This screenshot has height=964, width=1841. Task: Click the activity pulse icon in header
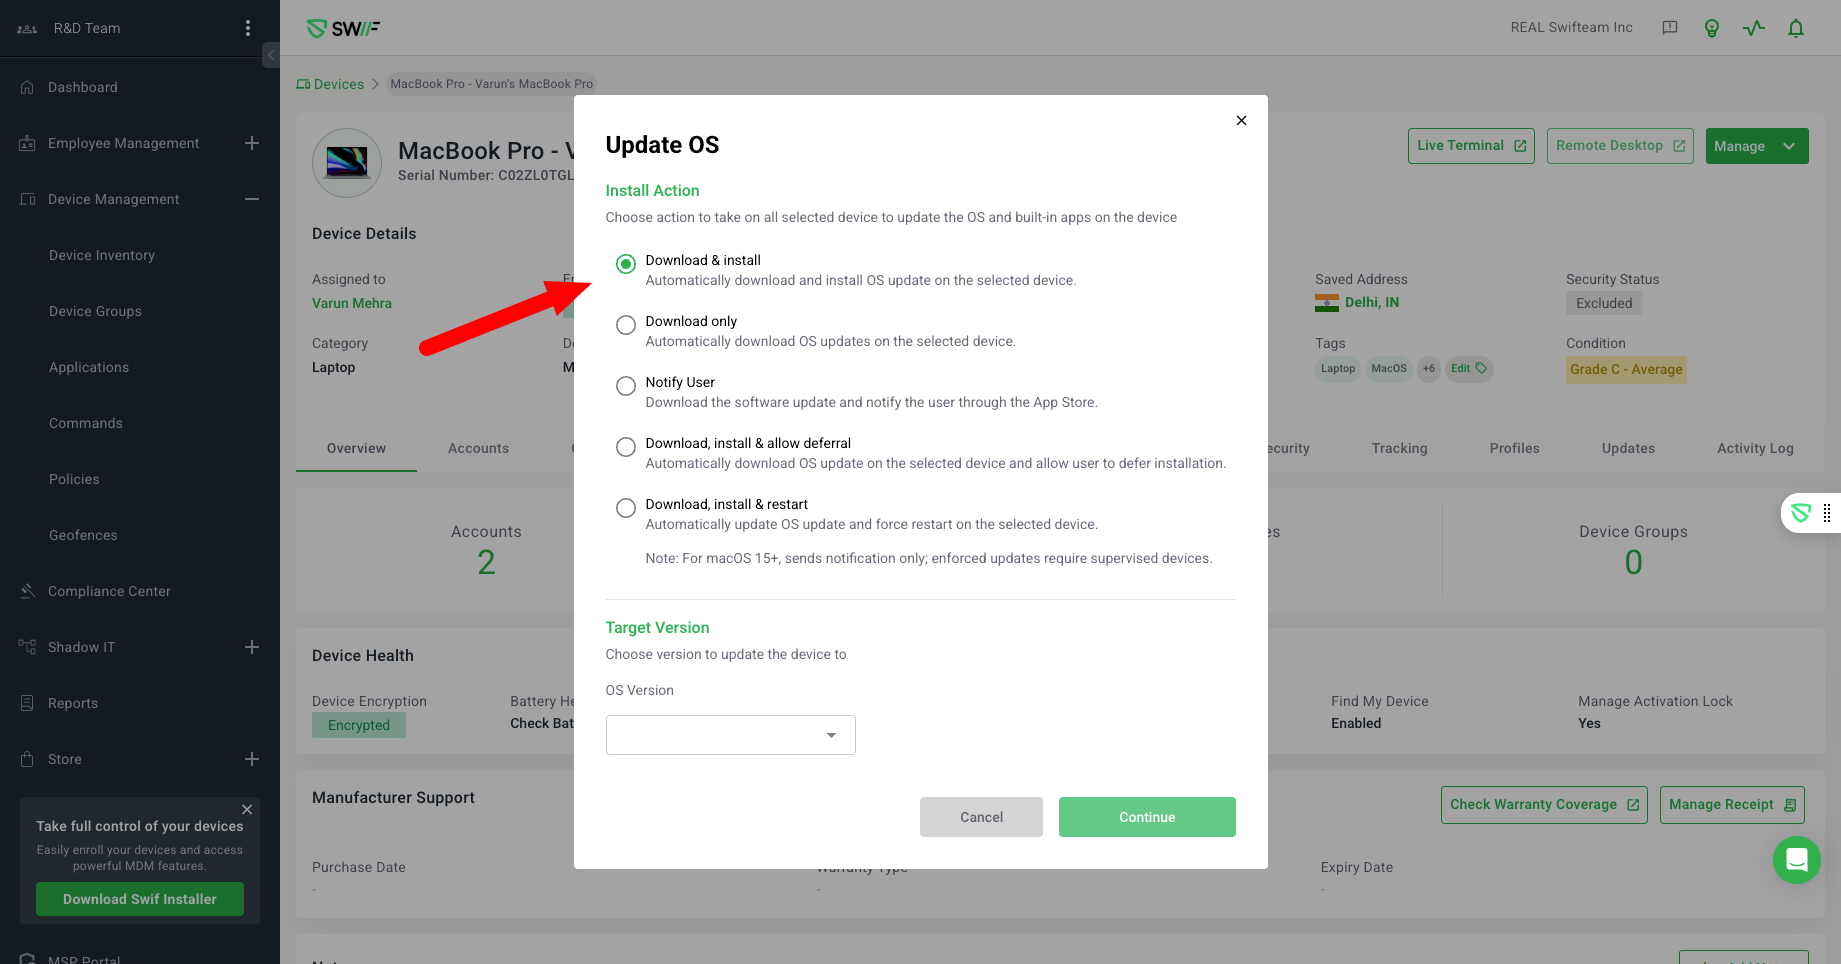[x=1754, y=28]
